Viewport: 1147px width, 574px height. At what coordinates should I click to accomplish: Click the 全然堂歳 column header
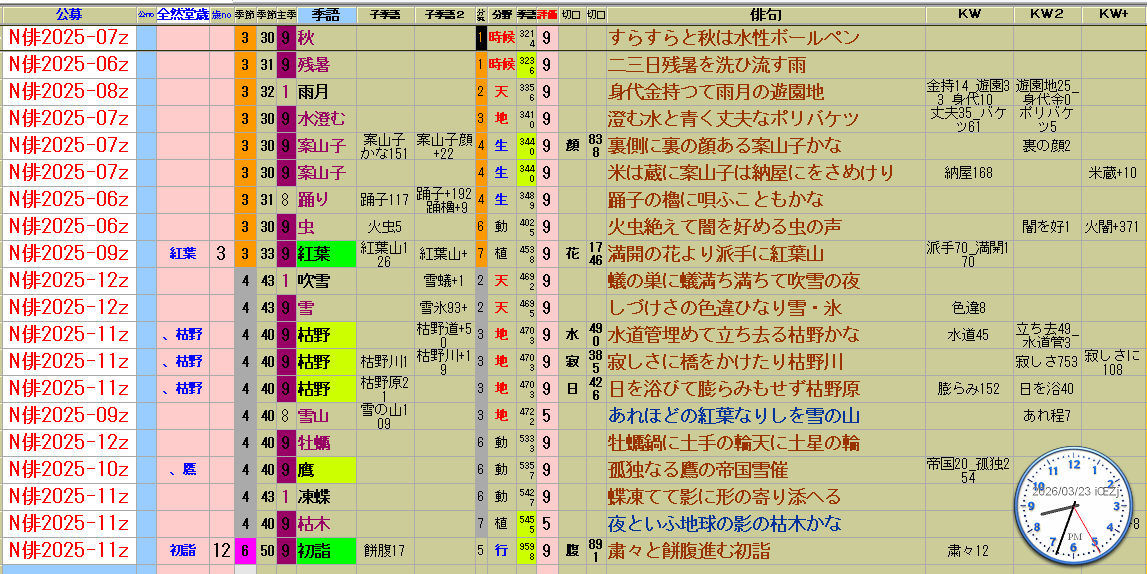tap(183, 15)
